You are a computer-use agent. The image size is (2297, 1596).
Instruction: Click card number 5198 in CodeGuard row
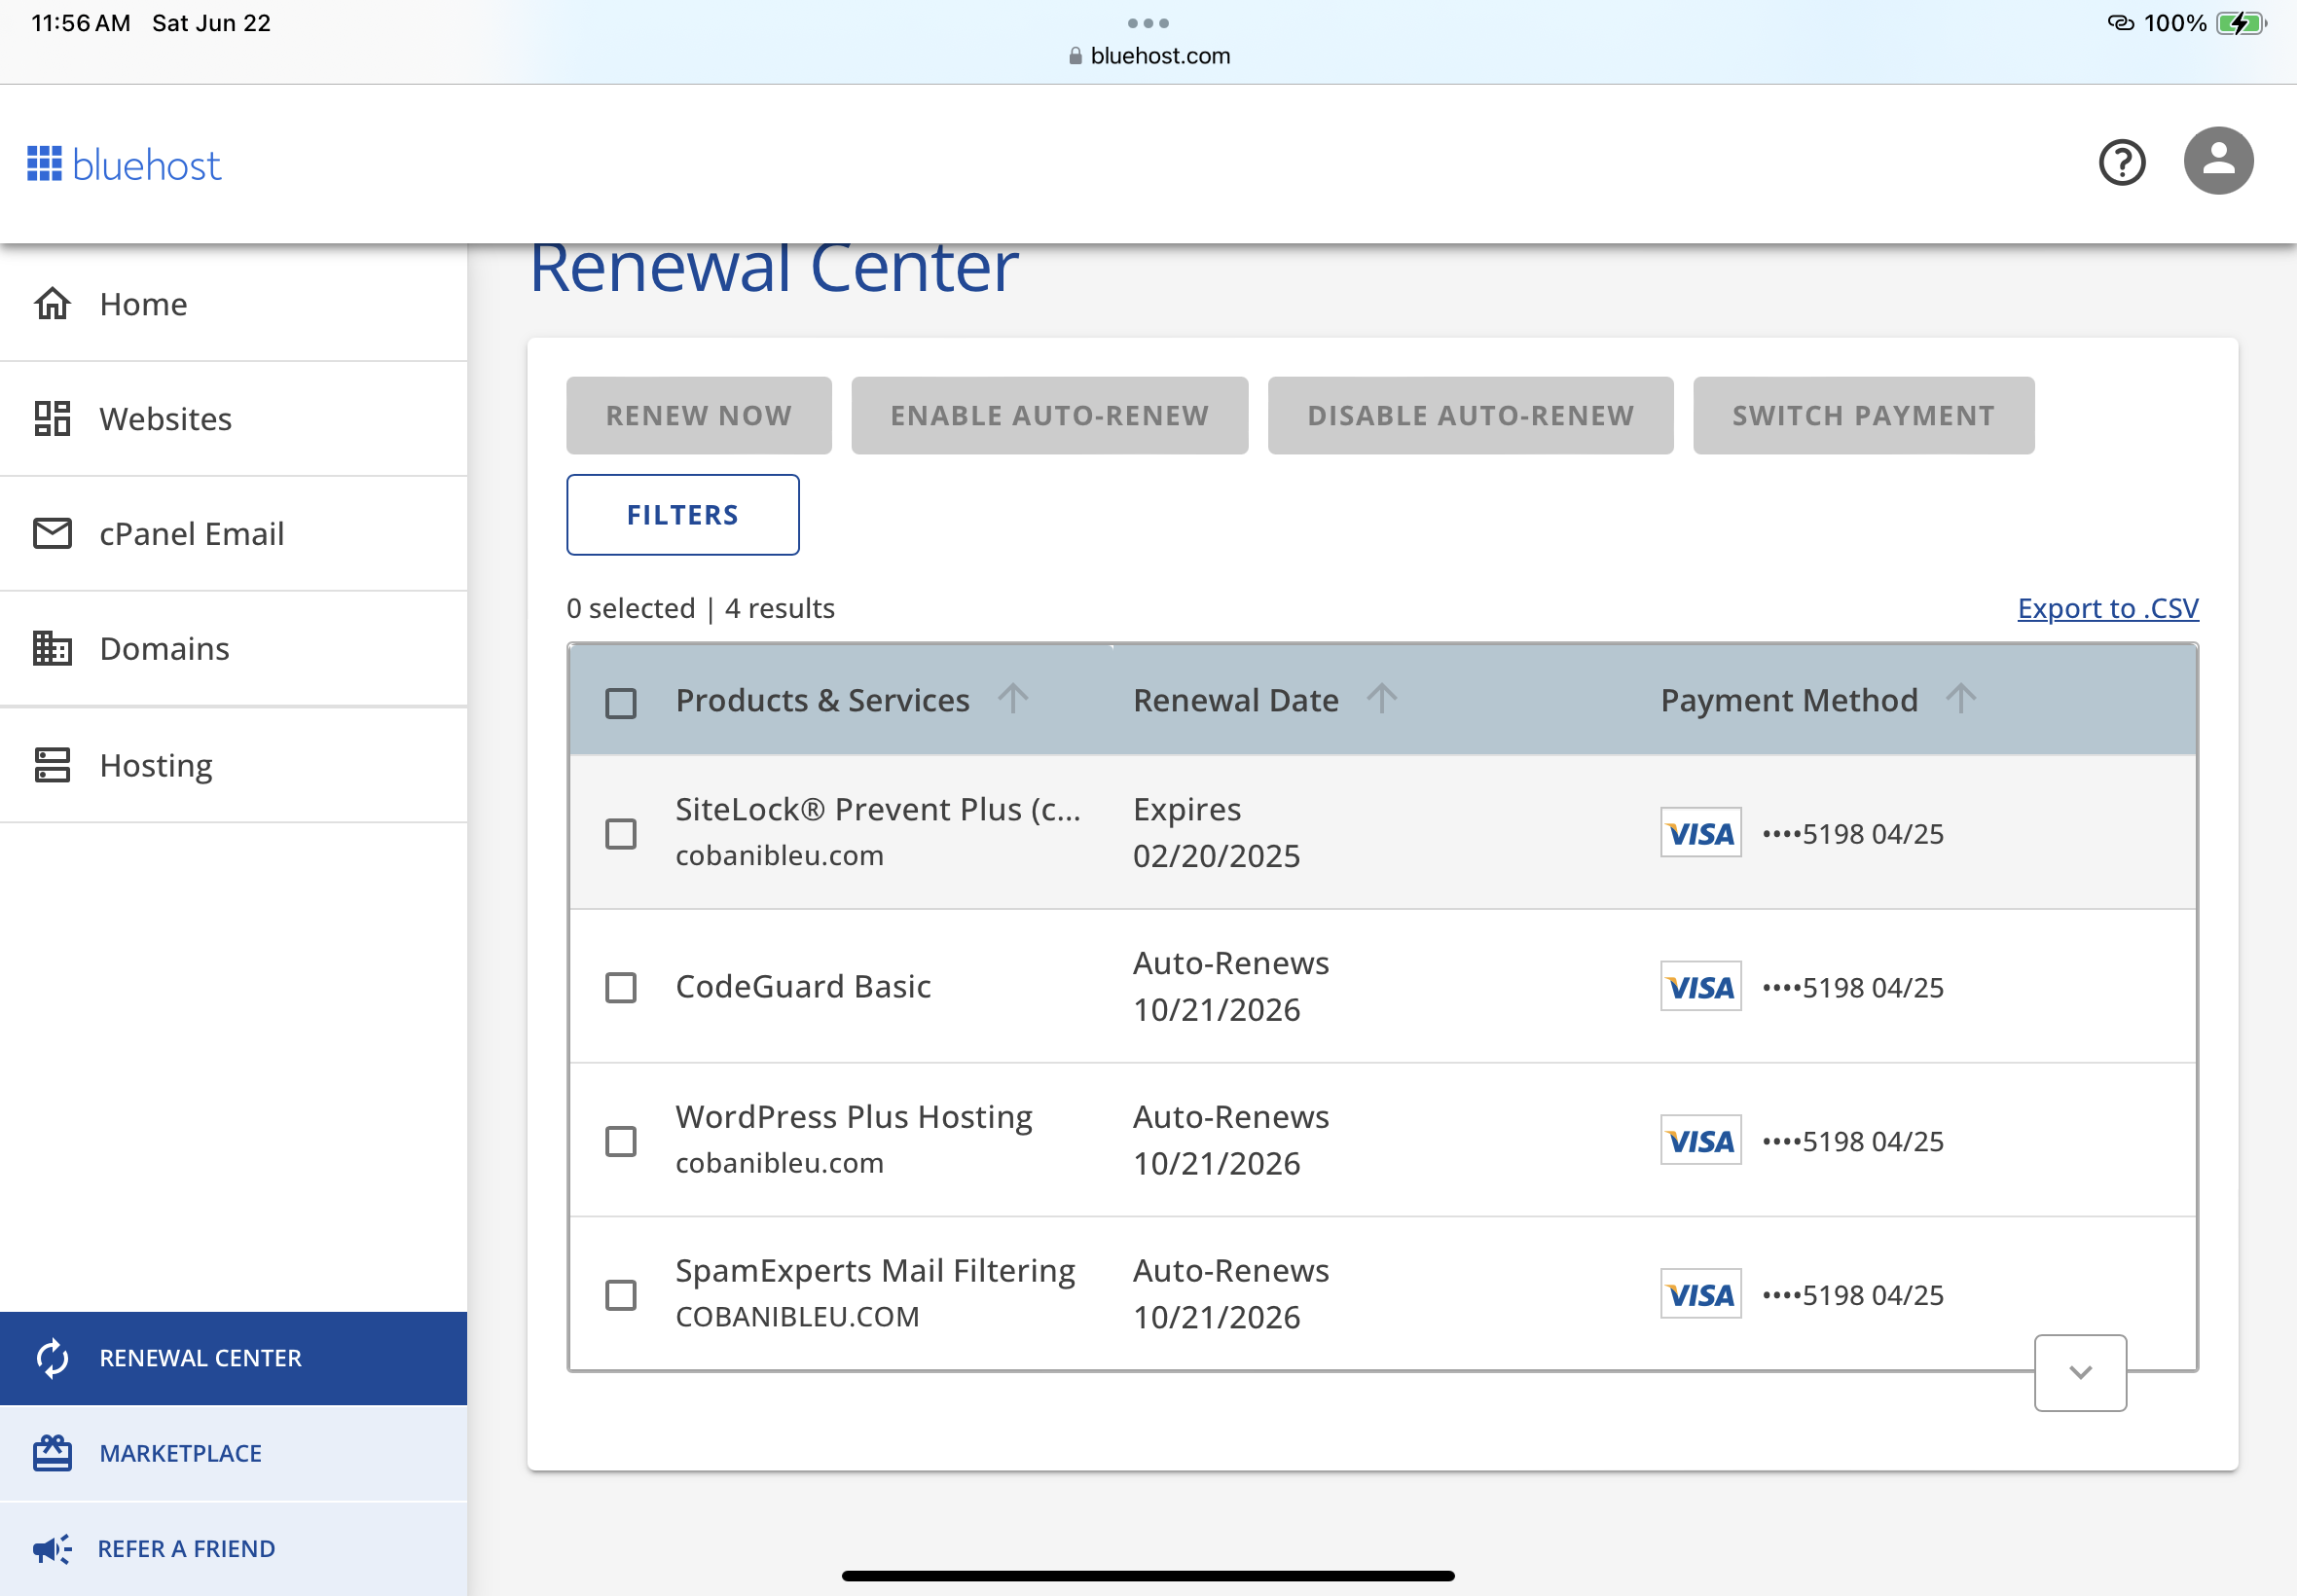1852,988
